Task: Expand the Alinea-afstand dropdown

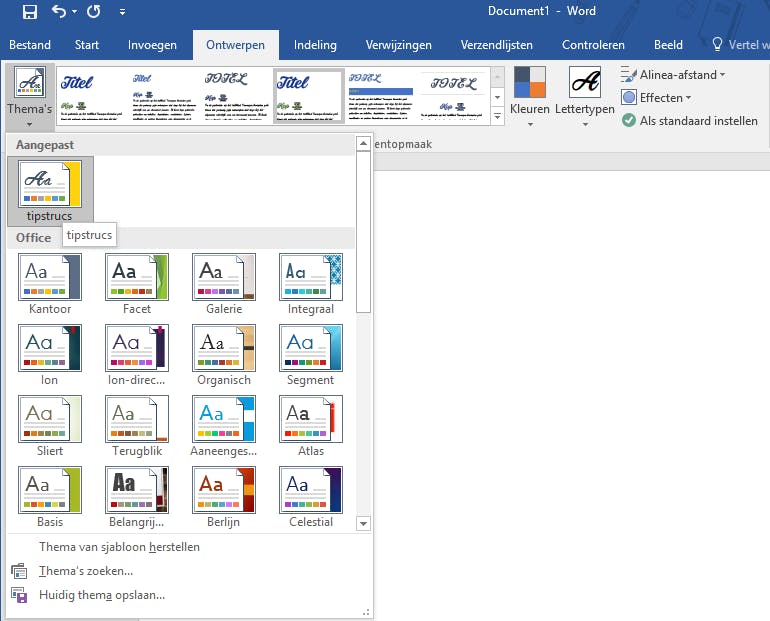Action: point(670,75)
